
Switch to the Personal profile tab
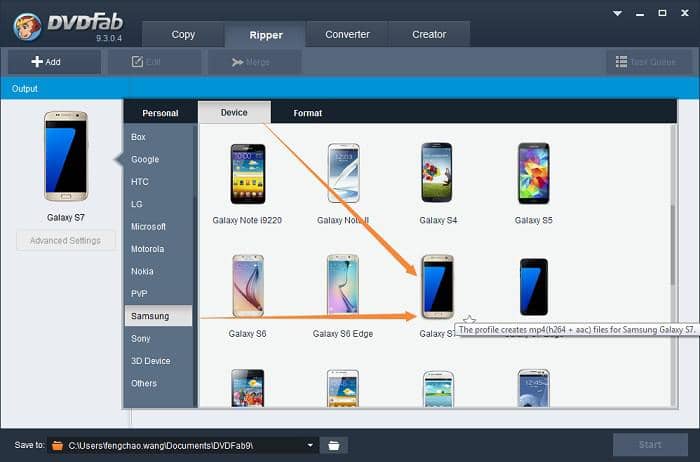point(160,113)
